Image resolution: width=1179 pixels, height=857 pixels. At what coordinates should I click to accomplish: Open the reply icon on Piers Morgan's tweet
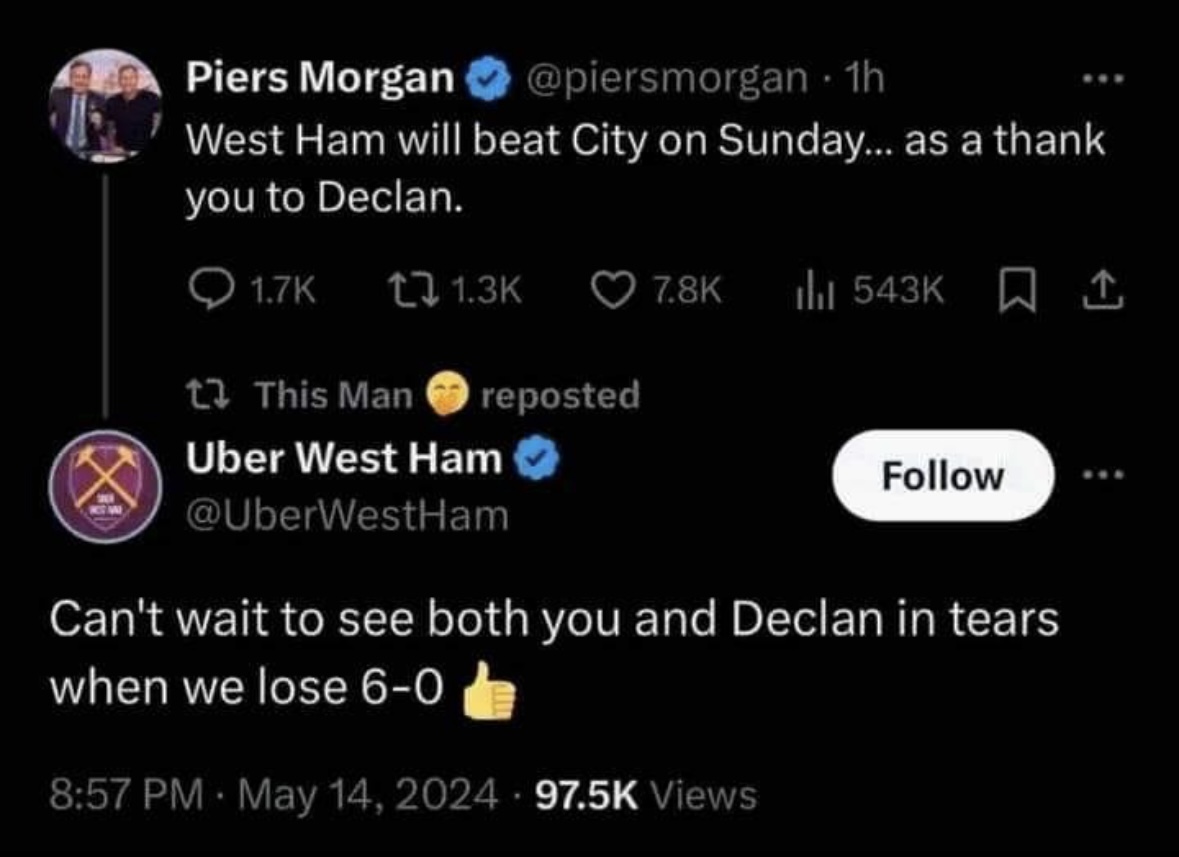211,290
